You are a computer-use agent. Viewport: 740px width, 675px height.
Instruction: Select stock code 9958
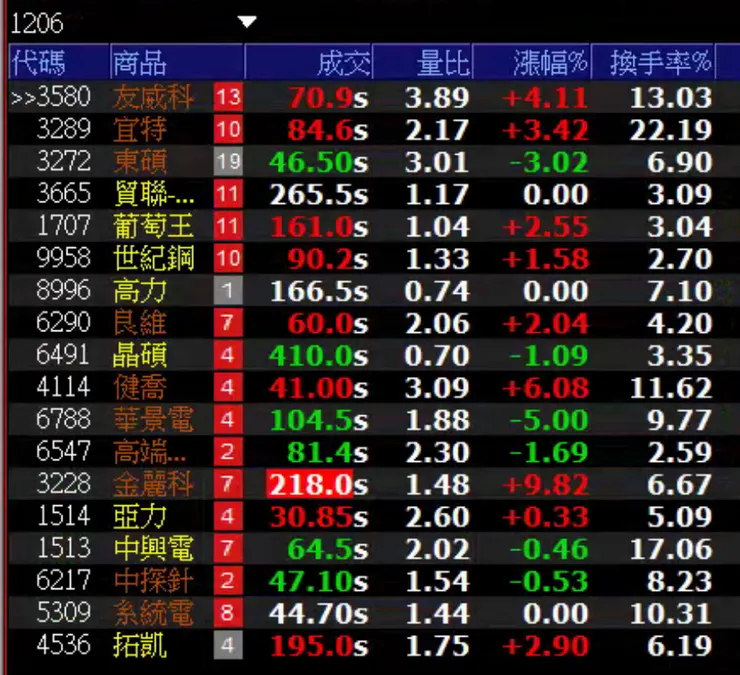[63, 258]
